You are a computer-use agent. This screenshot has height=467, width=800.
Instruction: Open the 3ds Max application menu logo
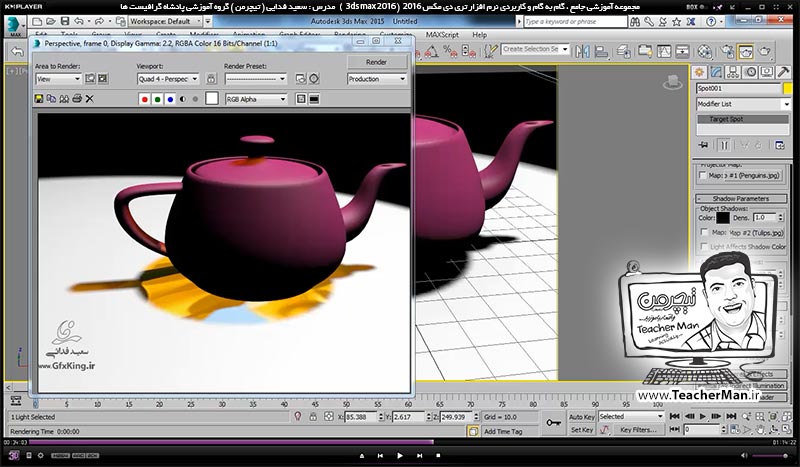click(x=15, y=26)
